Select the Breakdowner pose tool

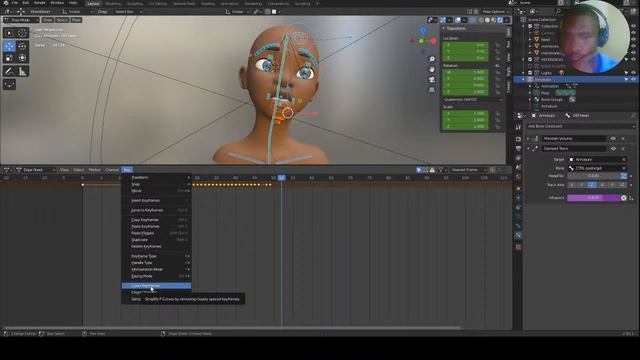[x=9, y=84]
